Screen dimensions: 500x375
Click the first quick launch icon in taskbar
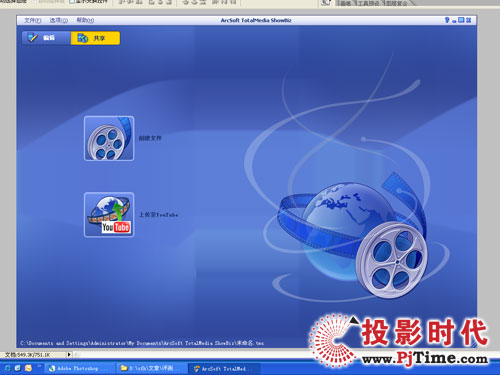8,368
